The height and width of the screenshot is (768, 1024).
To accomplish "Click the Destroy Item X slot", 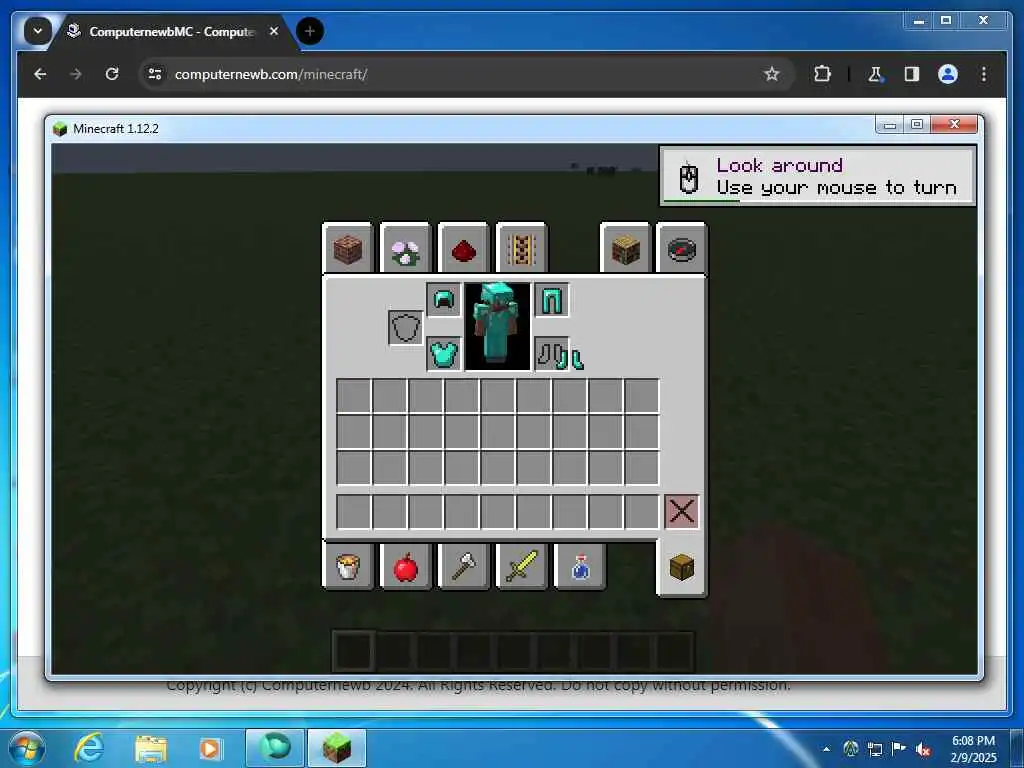I will (681, 511).
